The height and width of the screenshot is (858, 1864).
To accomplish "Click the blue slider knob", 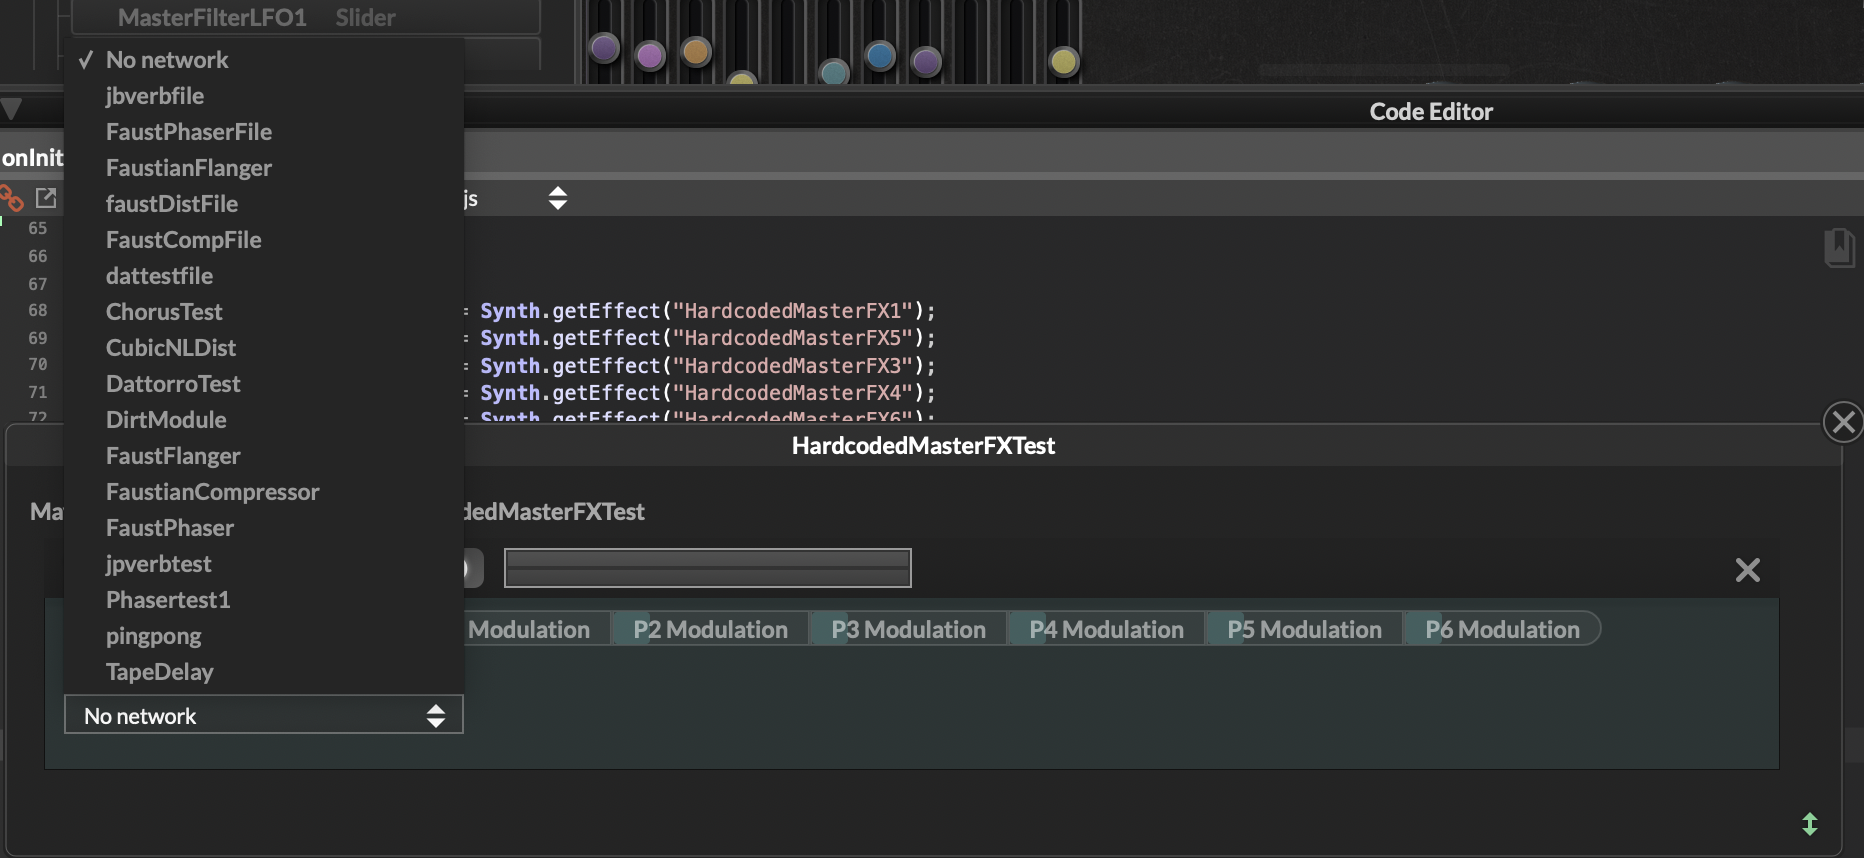I will (880, 55).
